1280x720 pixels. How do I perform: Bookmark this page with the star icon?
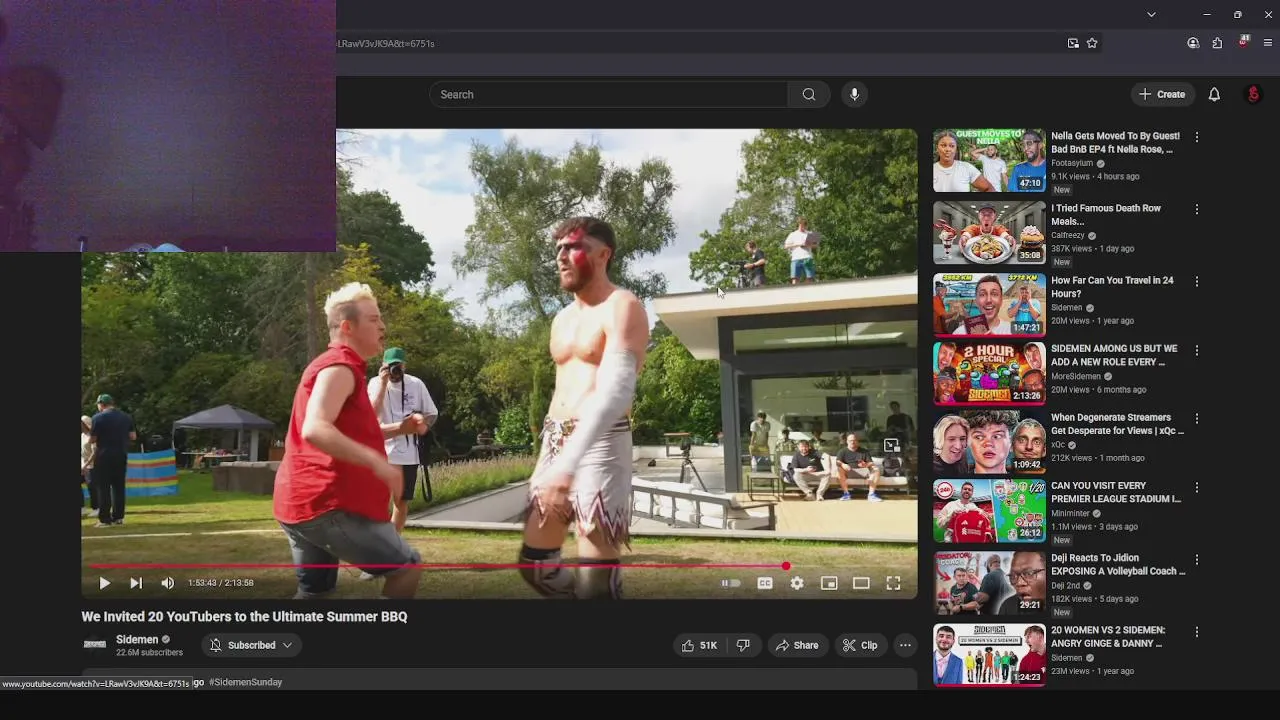(1092, 43)
